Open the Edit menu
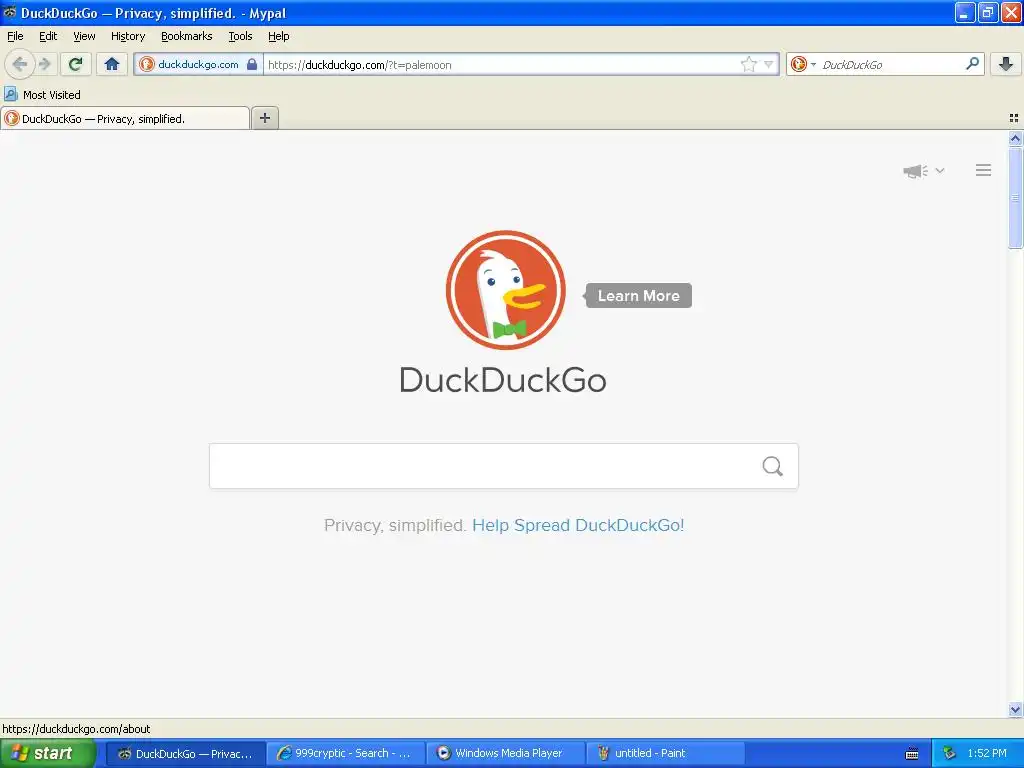Viewport: 1024px width, 768px height. (48, 36)
